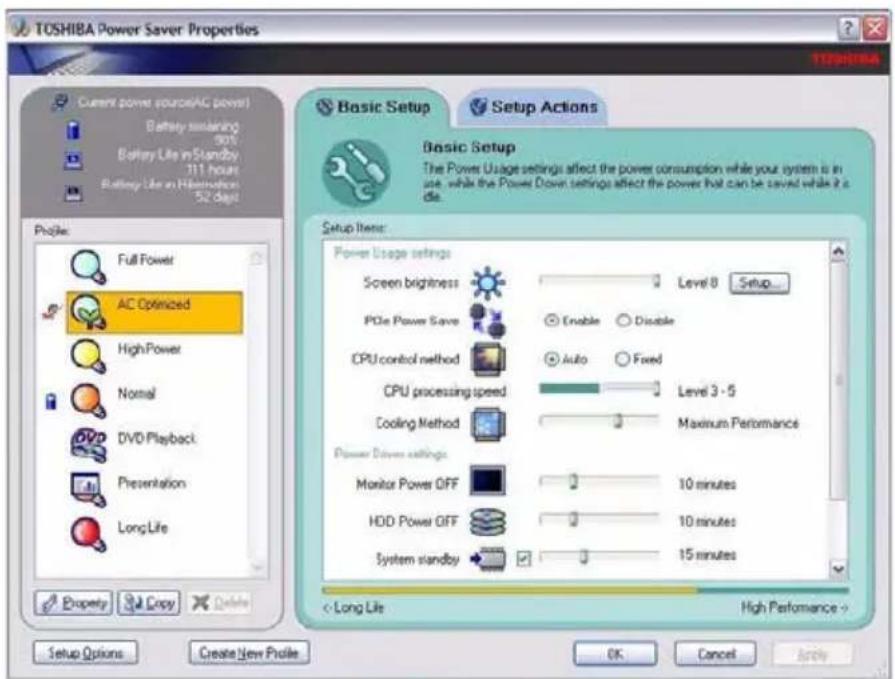895x679 pixels.
Task: Click the Basic Setup wrench and screwdriver icon
Action: pos(357,173)
